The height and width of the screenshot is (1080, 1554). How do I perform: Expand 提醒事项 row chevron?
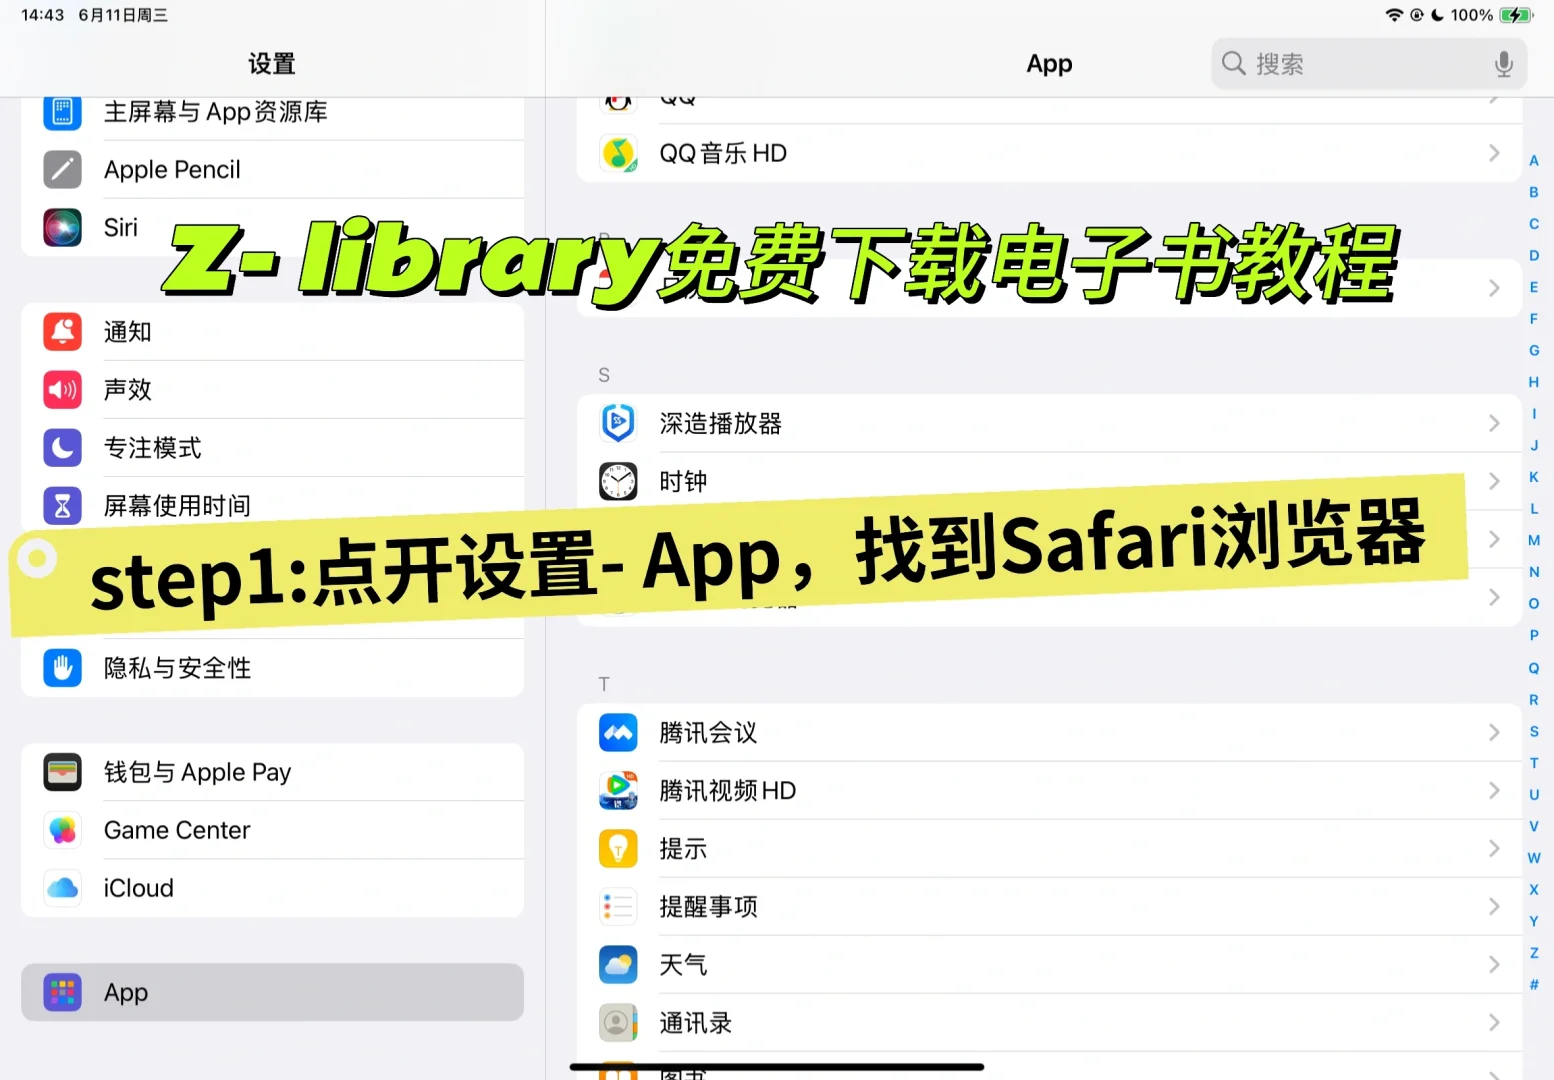coord(1494,907)
